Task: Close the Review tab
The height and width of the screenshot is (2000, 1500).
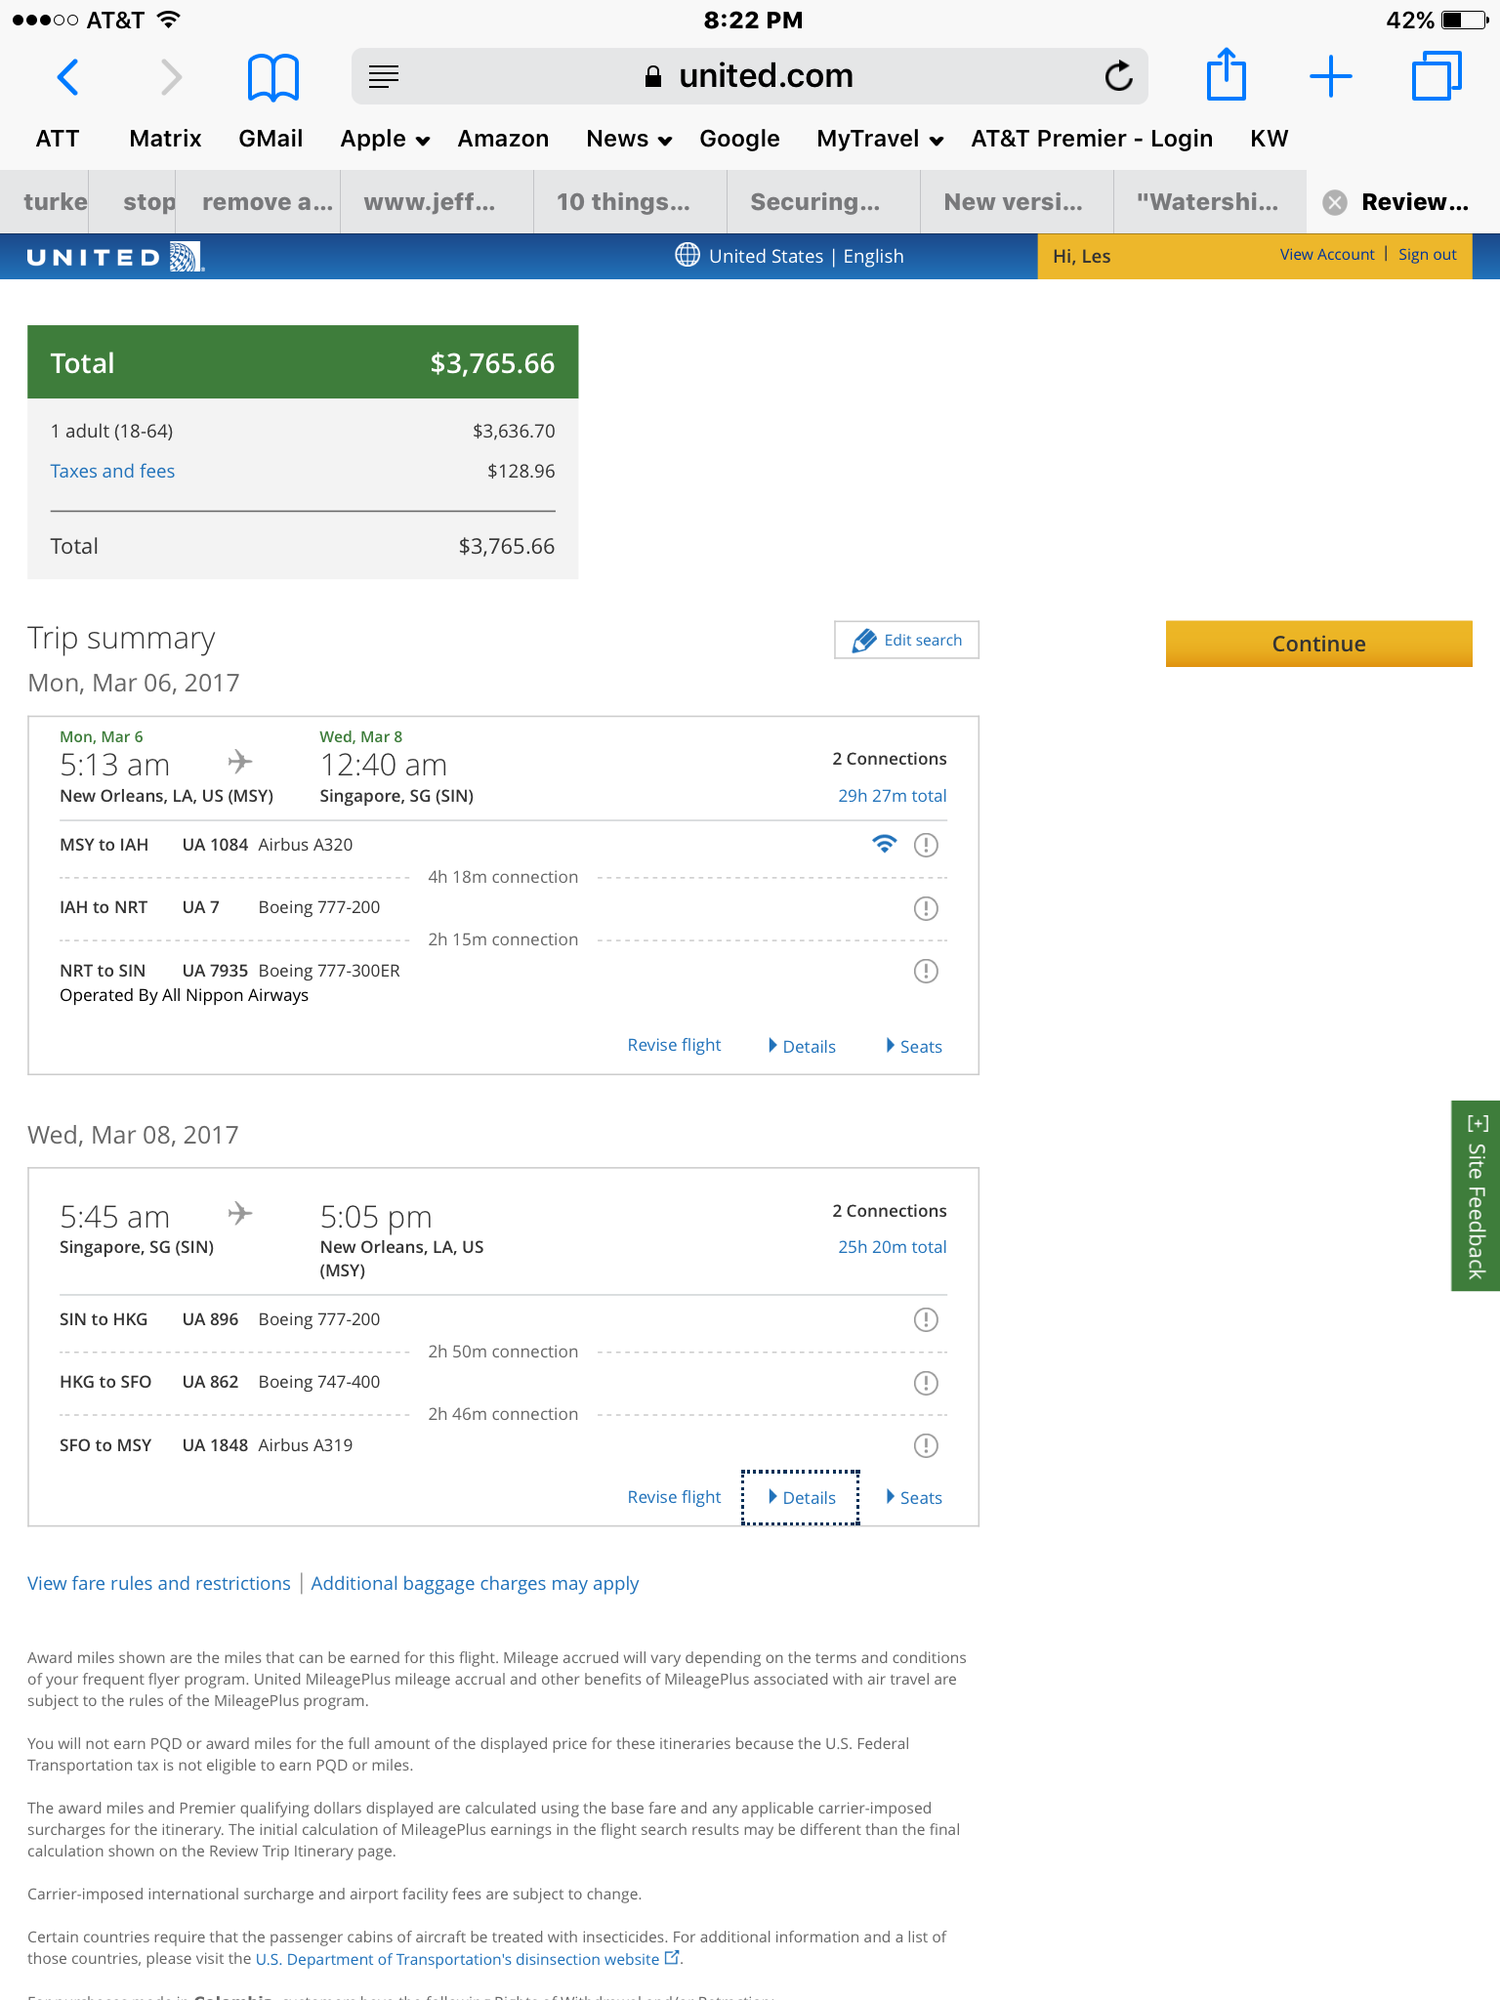Action: click(x=1334, y=203)
